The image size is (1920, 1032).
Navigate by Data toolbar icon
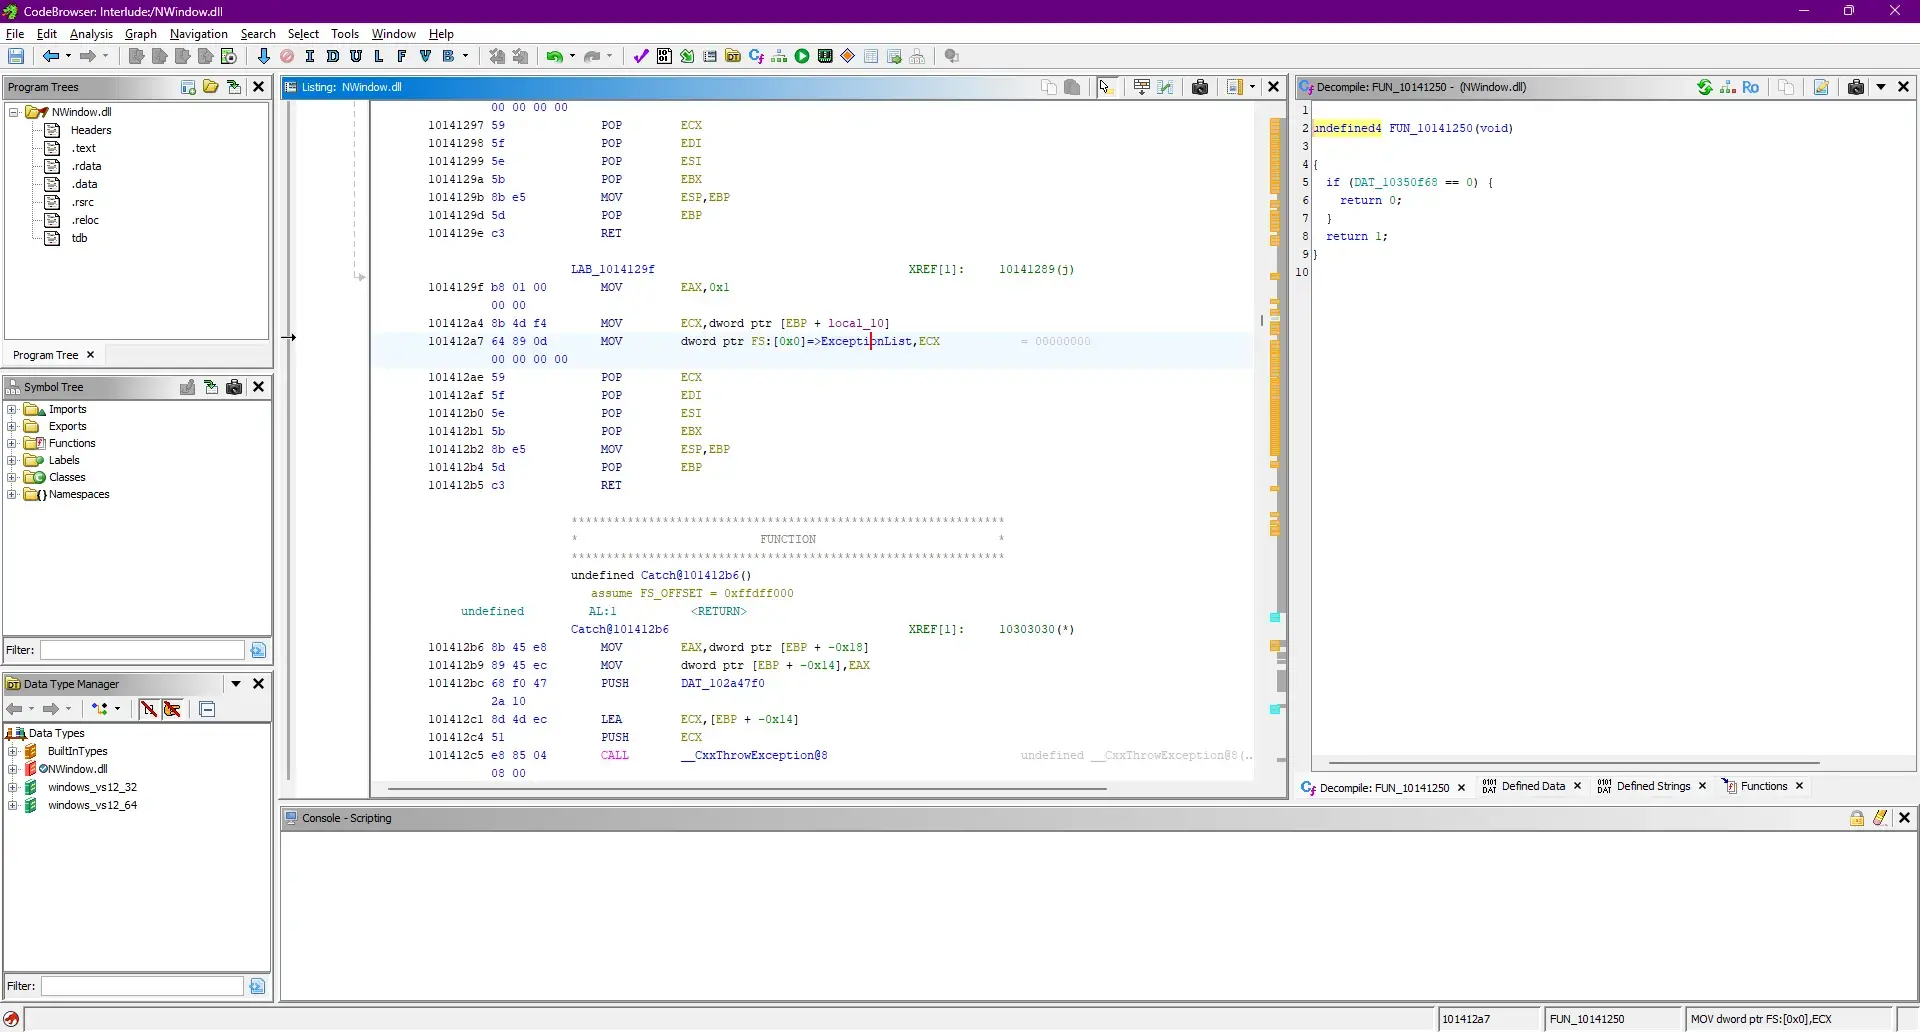tap(333, 56)
